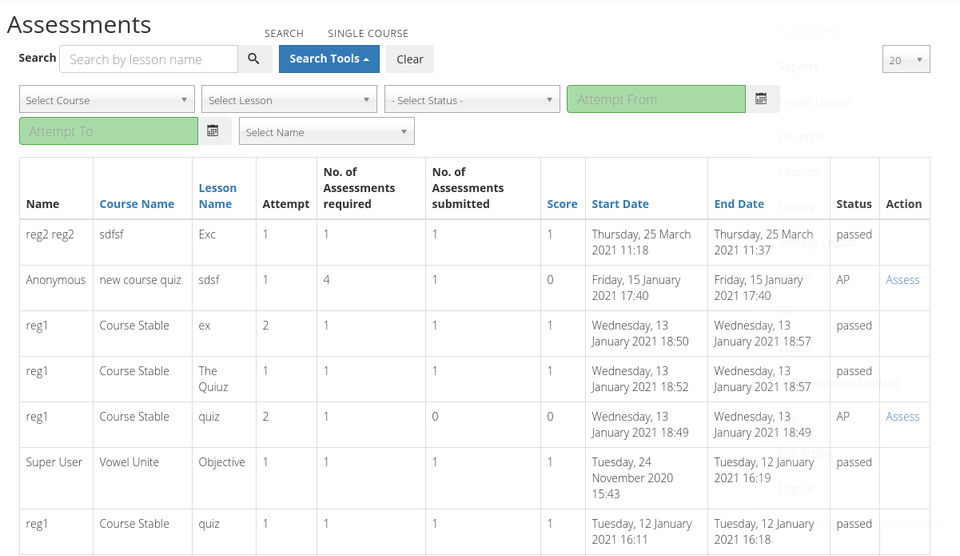Toggle the Search Tools button
This screenshot has width=960, height=556.
pyautogui.click(x=329, y=59)
